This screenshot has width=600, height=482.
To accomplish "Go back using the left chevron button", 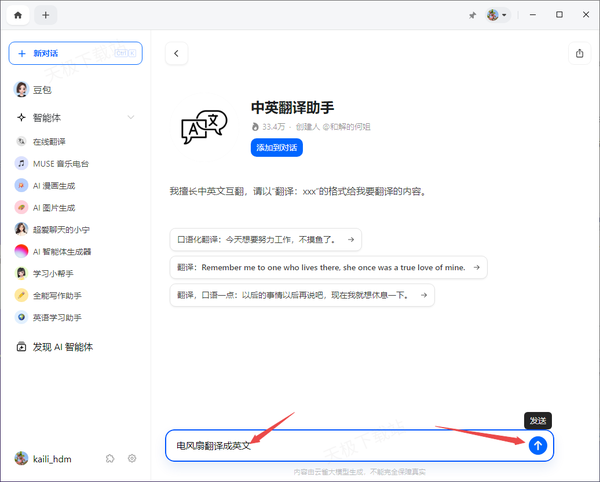I will (177, 54).
